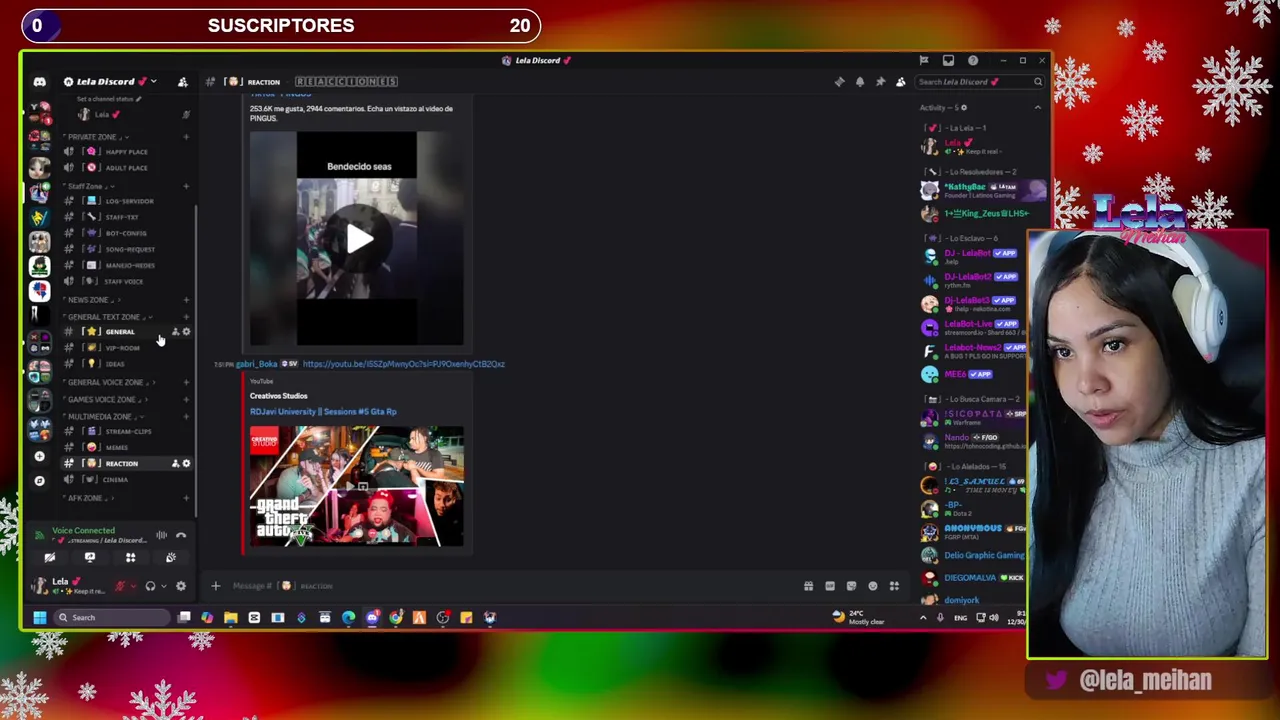Expand the GAMES VOICE ZONE category

[x=105, y=399]
